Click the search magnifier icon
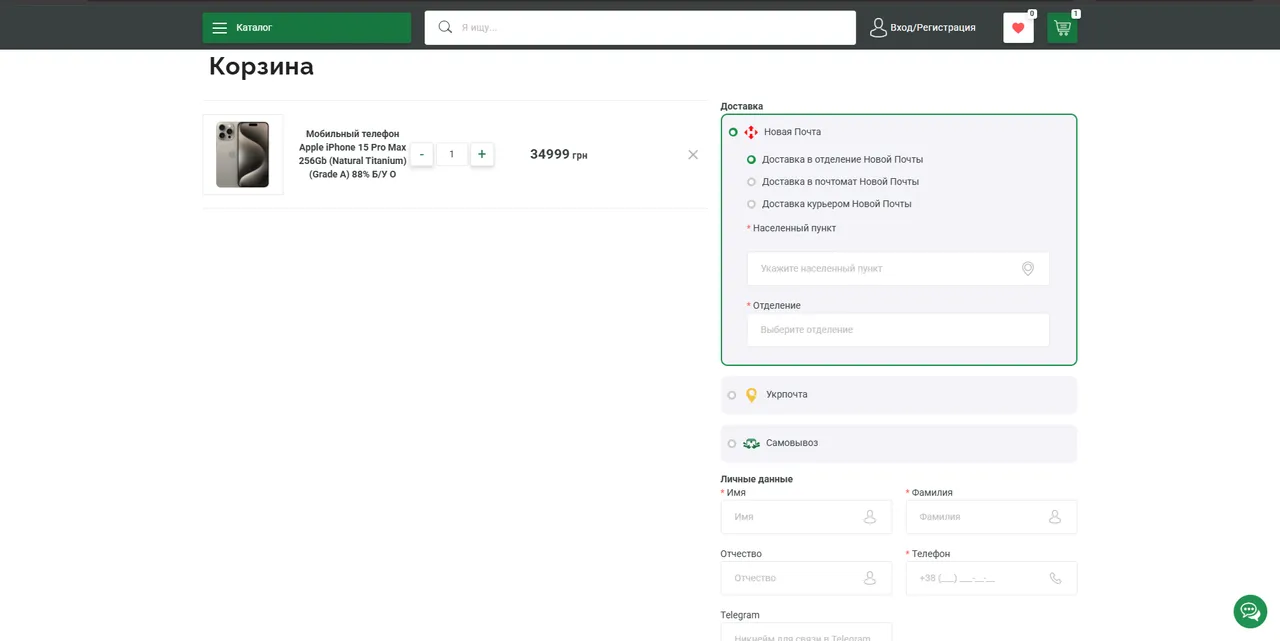 tap(445, 27)
